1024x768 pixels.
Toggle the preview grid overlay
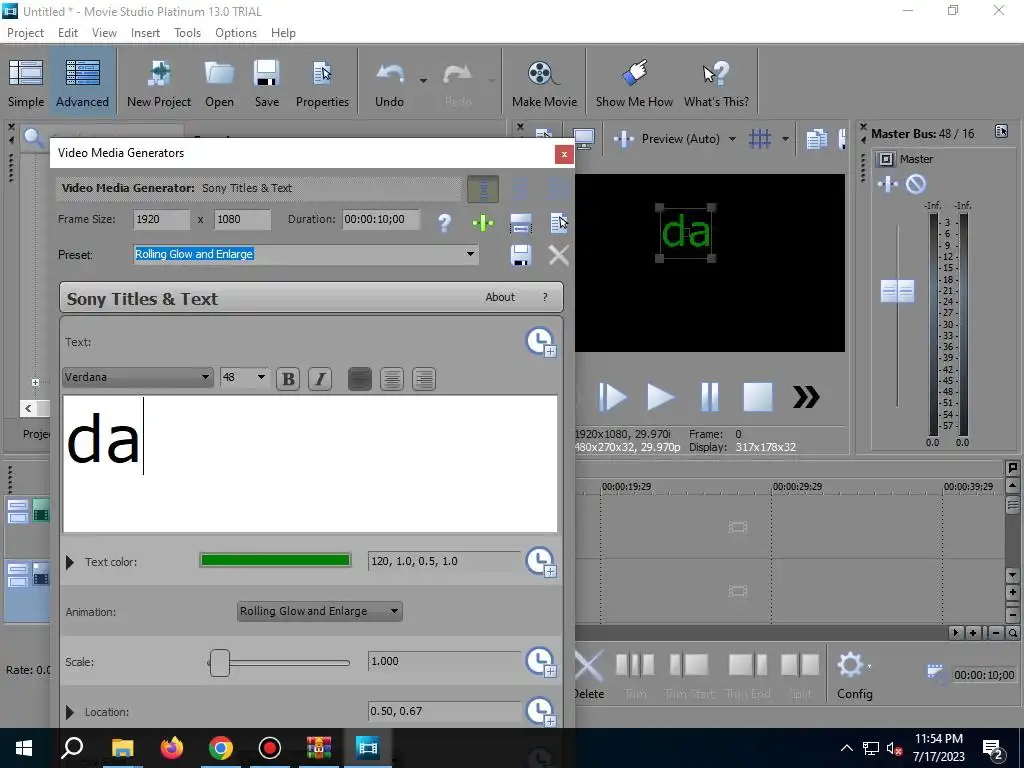coord(760,138)
